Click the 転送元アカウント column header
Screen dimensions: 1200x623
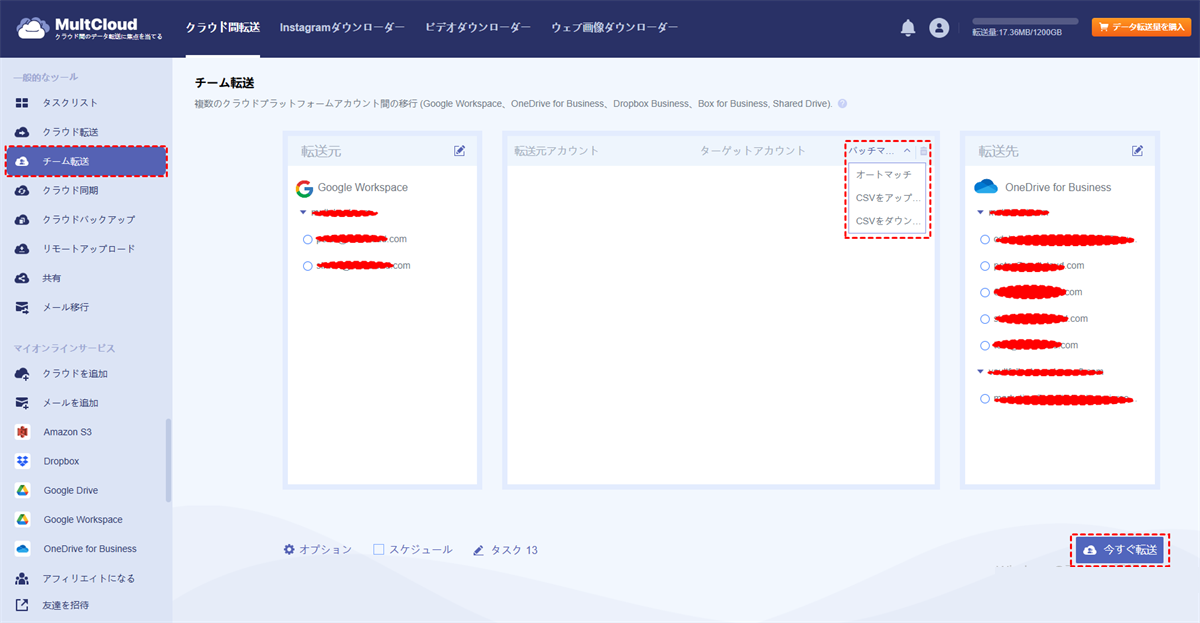[556, 151]
